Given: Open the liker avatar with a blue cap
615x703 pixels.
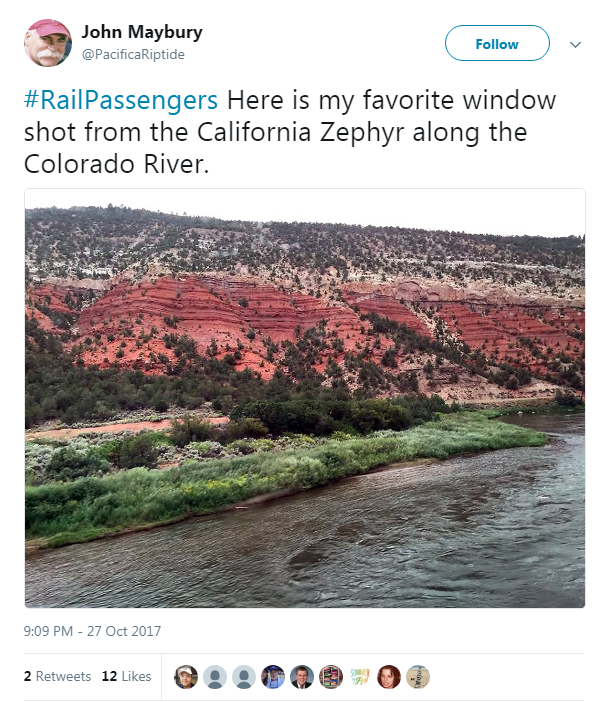Looking at the screenshot, I should tap(273, 677).
